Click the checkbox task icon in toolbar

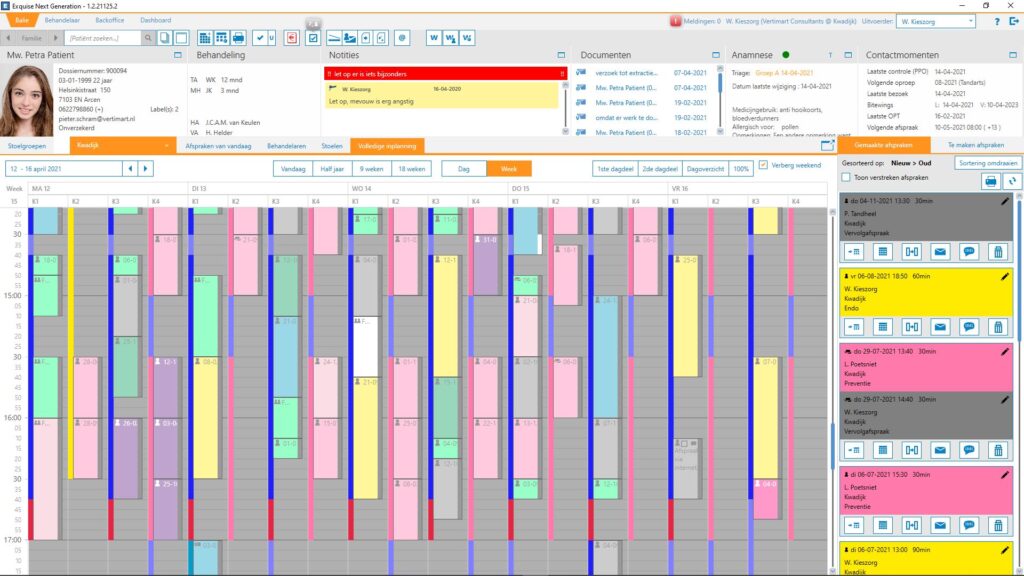313,38
